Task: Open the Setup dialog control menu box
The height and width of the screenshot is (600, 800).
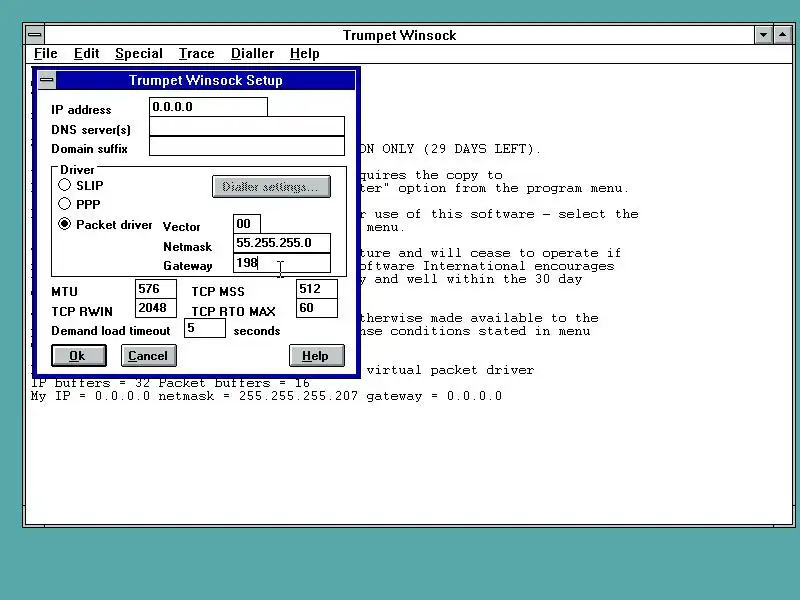Action: pos(47,80)
